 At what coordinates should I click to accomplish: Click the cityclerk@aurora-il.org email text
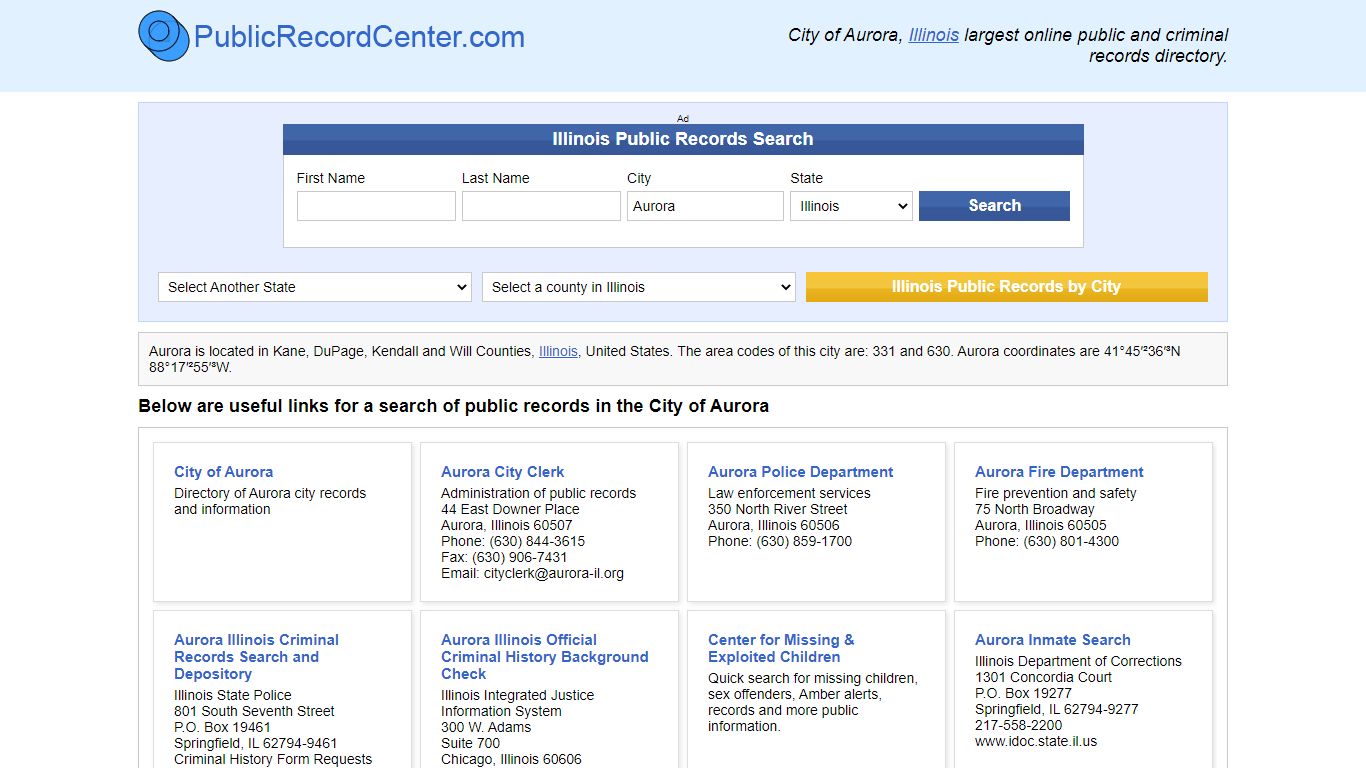[x=554, y=573]
